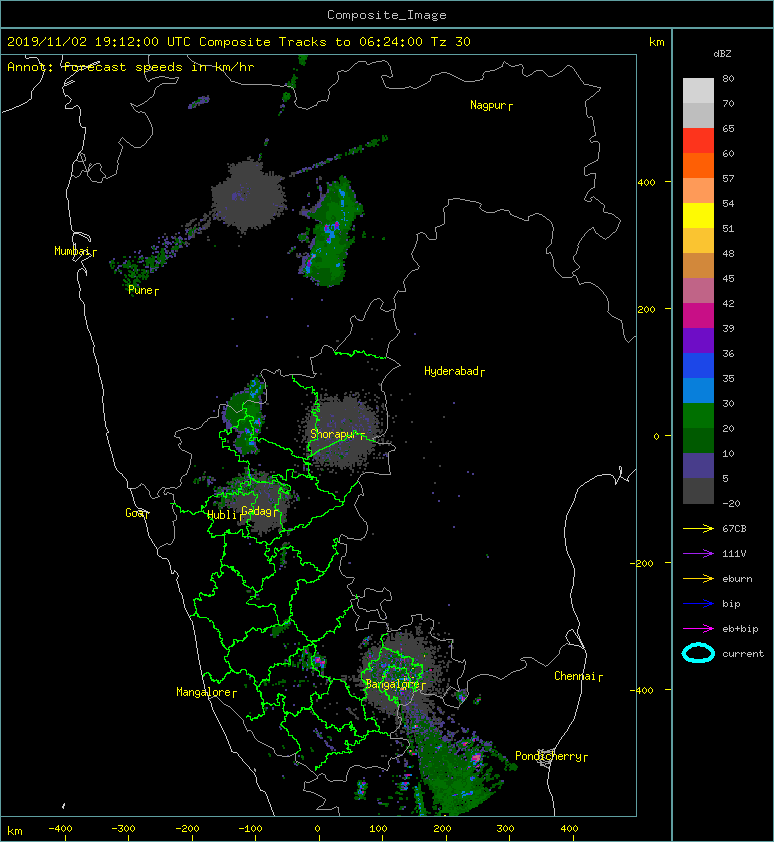Click the orange 60 dBZ color swatch

[x=698, y=165]
